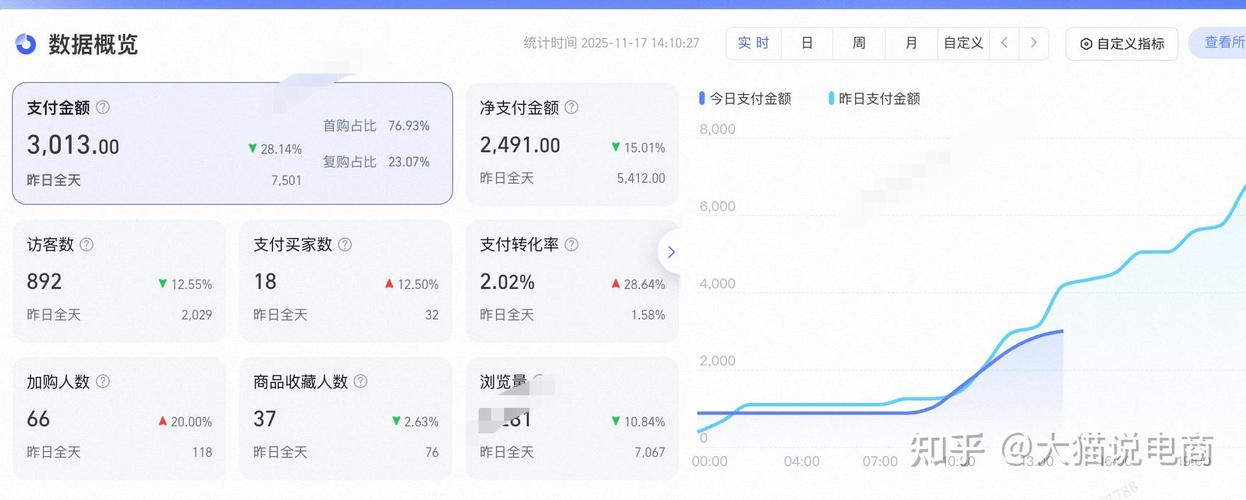Screen dimensions: 1246x500
Task: Click 首购占比 76.93% text
Action: 376,126
